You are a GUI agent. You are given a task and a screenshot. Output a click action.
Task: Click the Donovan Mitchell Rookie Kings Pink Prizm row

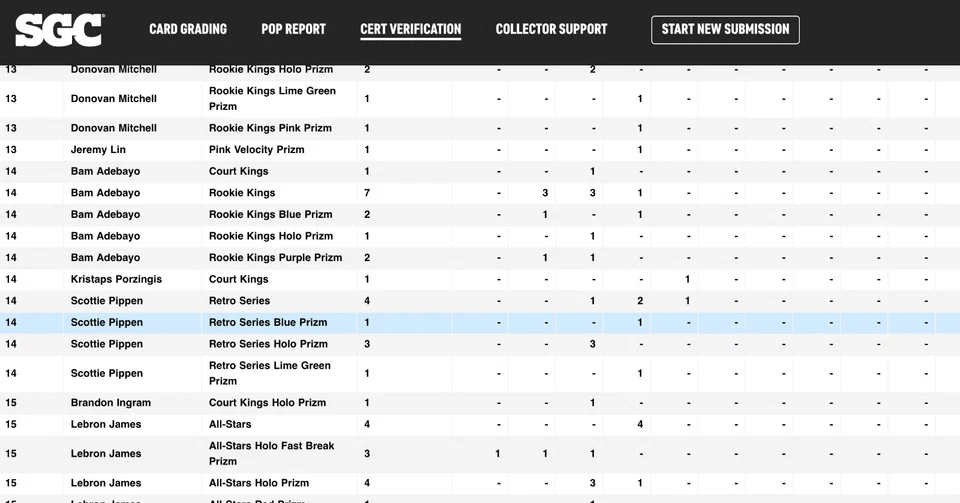coord(270,128)
